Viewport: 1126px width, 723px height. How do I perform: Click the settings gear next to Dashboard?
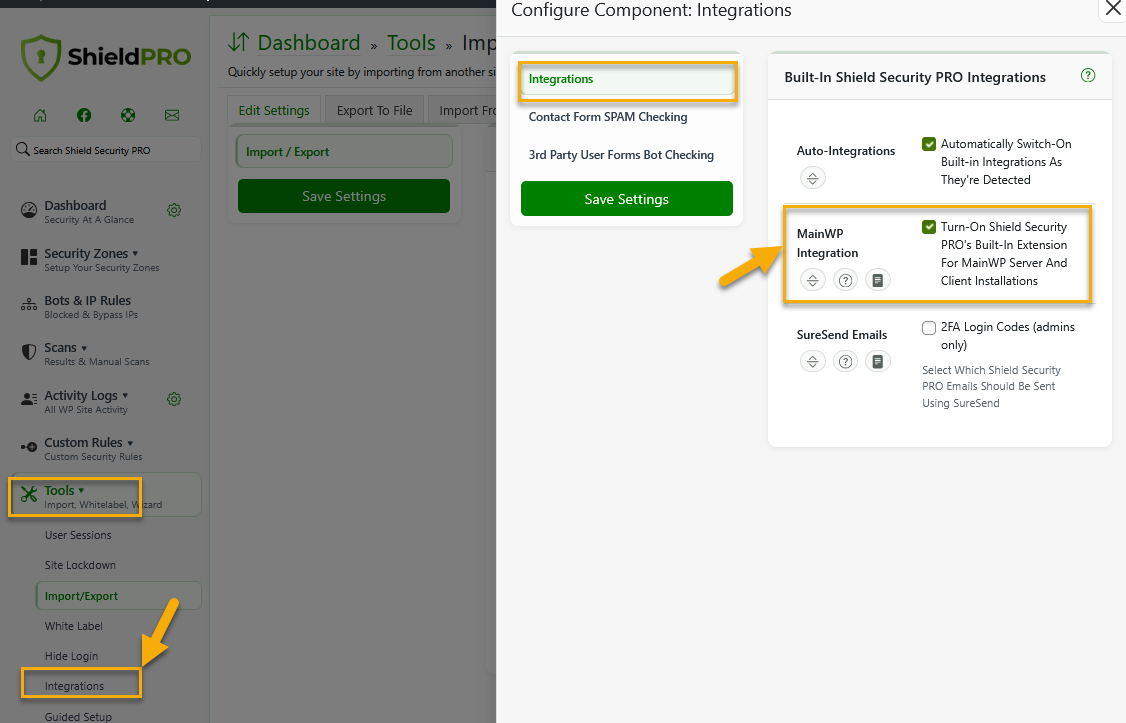pyautogui.click(x=174, y=211)
